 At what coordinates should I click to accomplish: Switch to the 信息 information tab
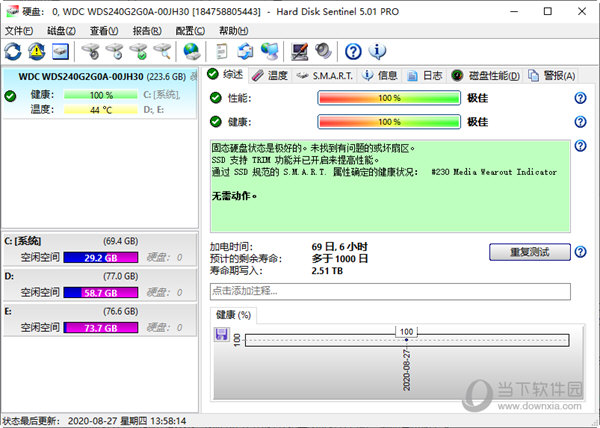point(380,76)
